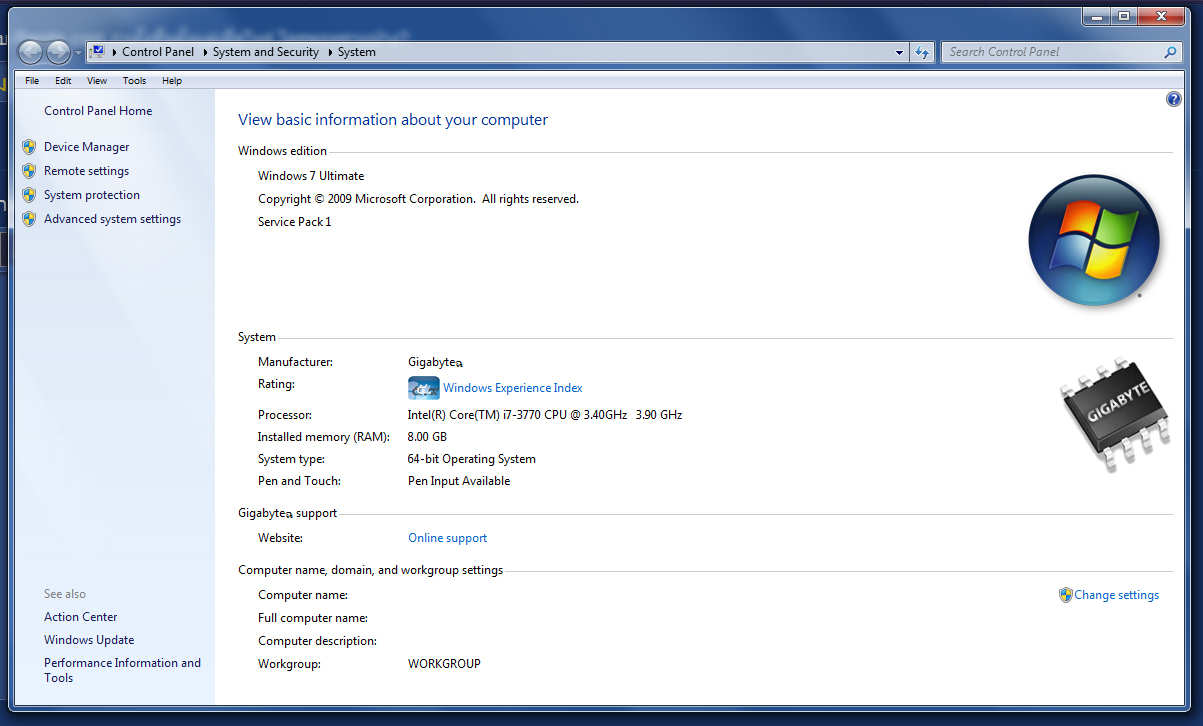Click the 'Service Pack 1' text
1203x726 pixels.
tap(295, 222)
